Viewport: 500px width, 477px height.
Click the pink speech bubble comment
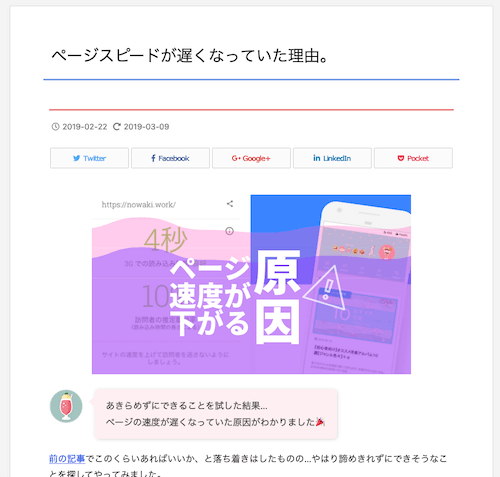point(216,414)
